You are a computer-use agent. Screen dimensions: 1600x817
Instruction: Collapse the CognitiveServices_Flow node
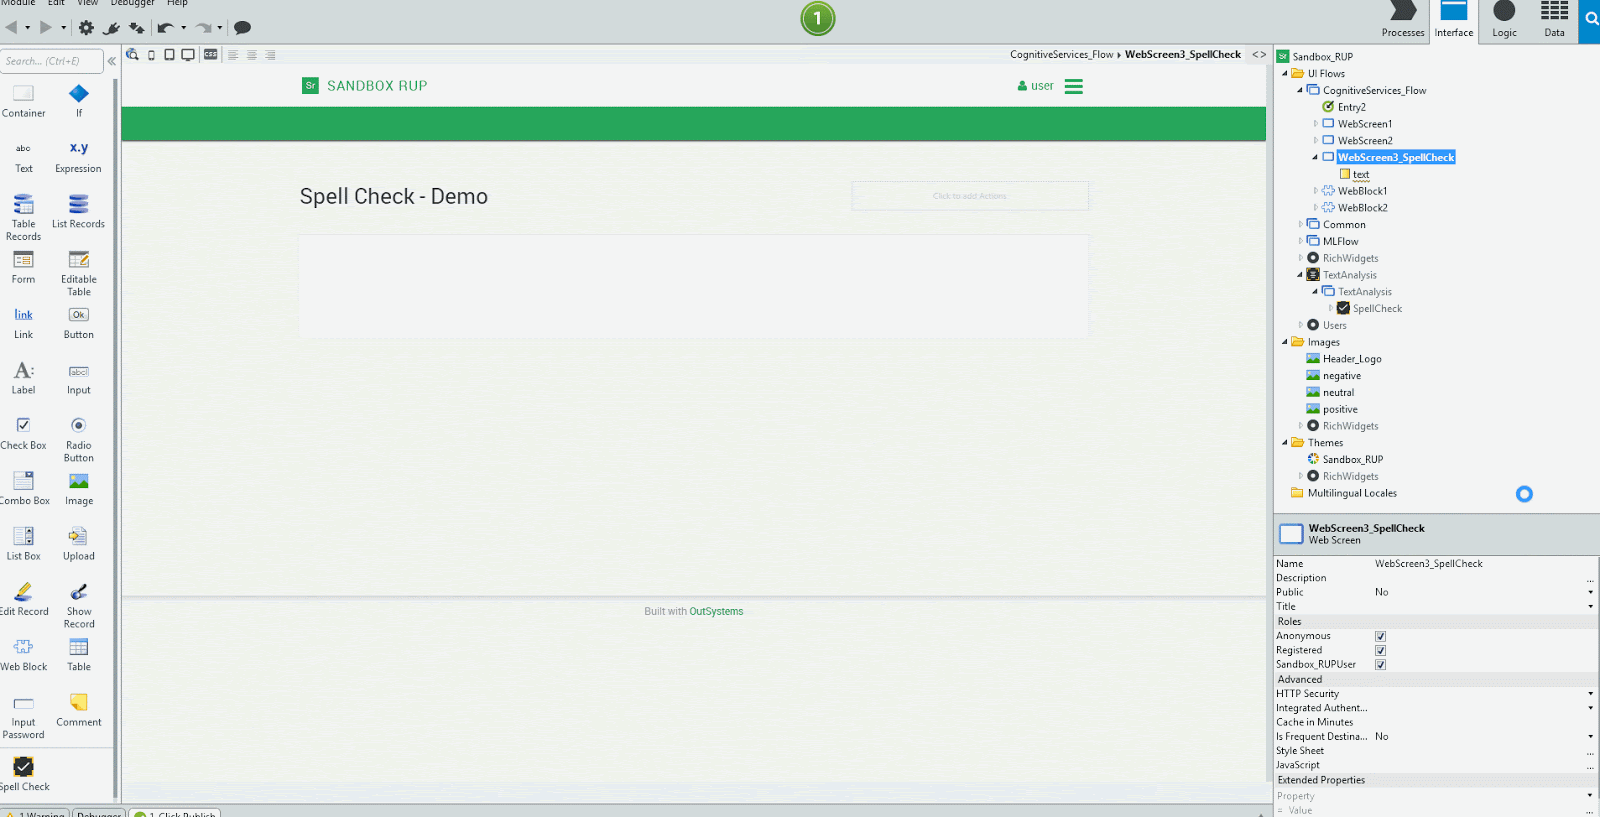pos(1300,90)
